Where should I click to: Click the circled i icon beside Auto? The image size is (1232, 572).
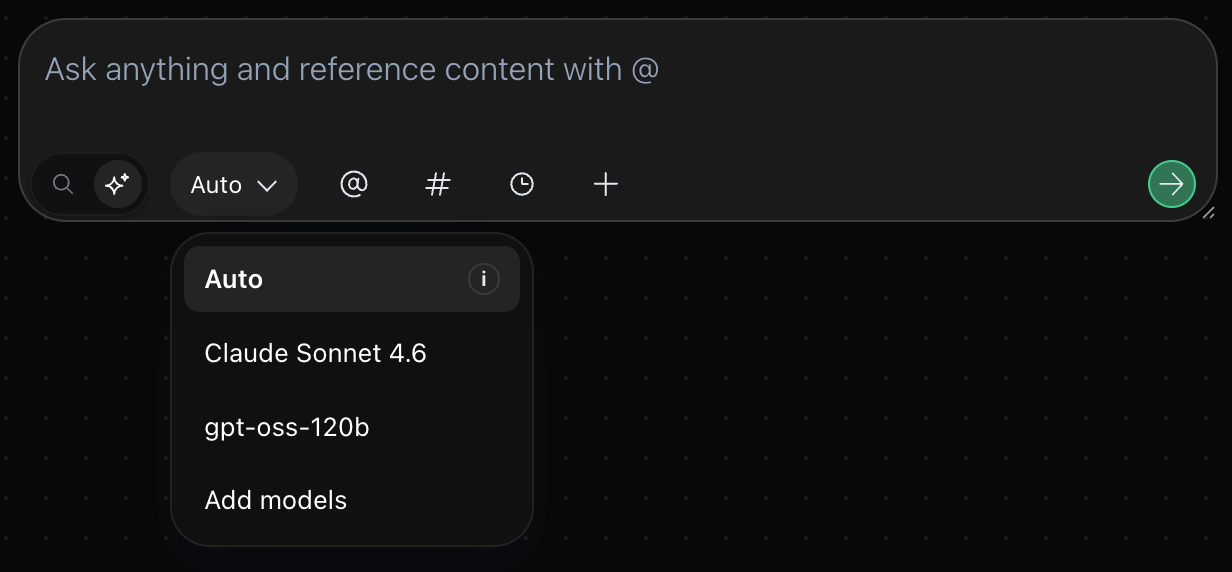click(484, 279)
